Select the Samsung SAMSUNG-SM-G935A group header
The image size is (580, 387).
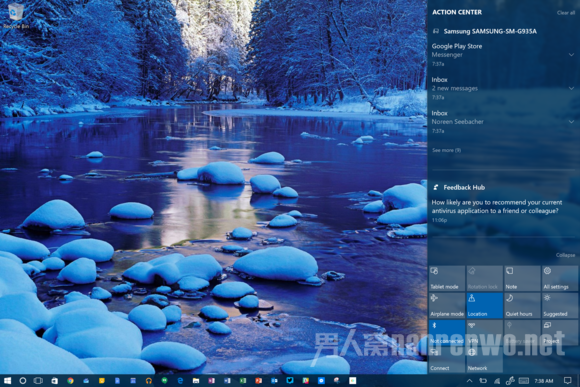coord(485,31)
